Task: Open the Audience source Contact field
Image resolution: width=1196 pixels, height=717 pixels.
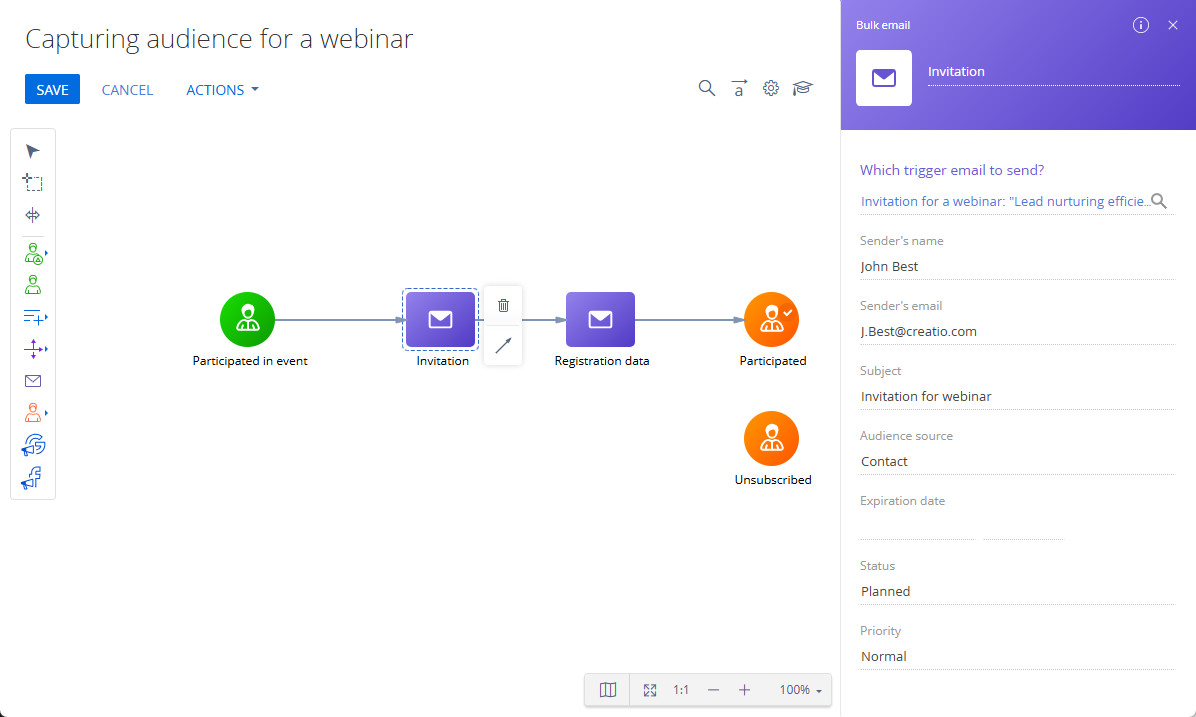Action: 1018,461
